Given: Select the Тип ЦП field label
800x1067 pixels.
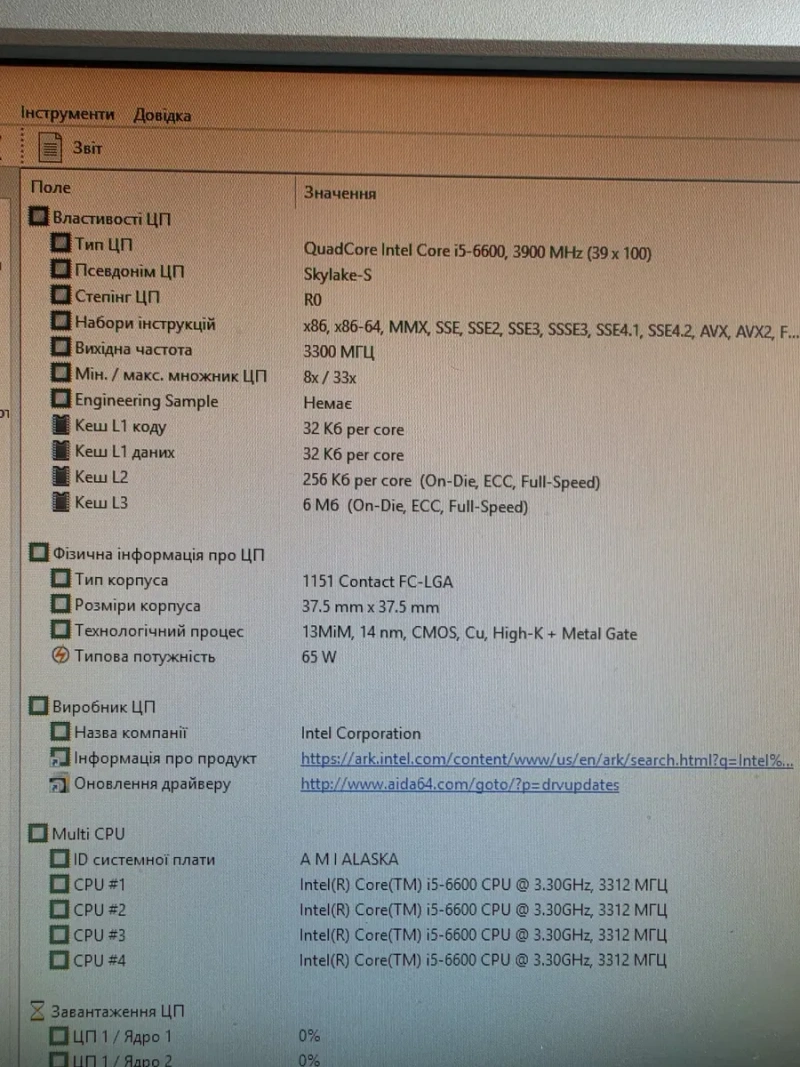Looking at the screenshot, I should [103, 244].
